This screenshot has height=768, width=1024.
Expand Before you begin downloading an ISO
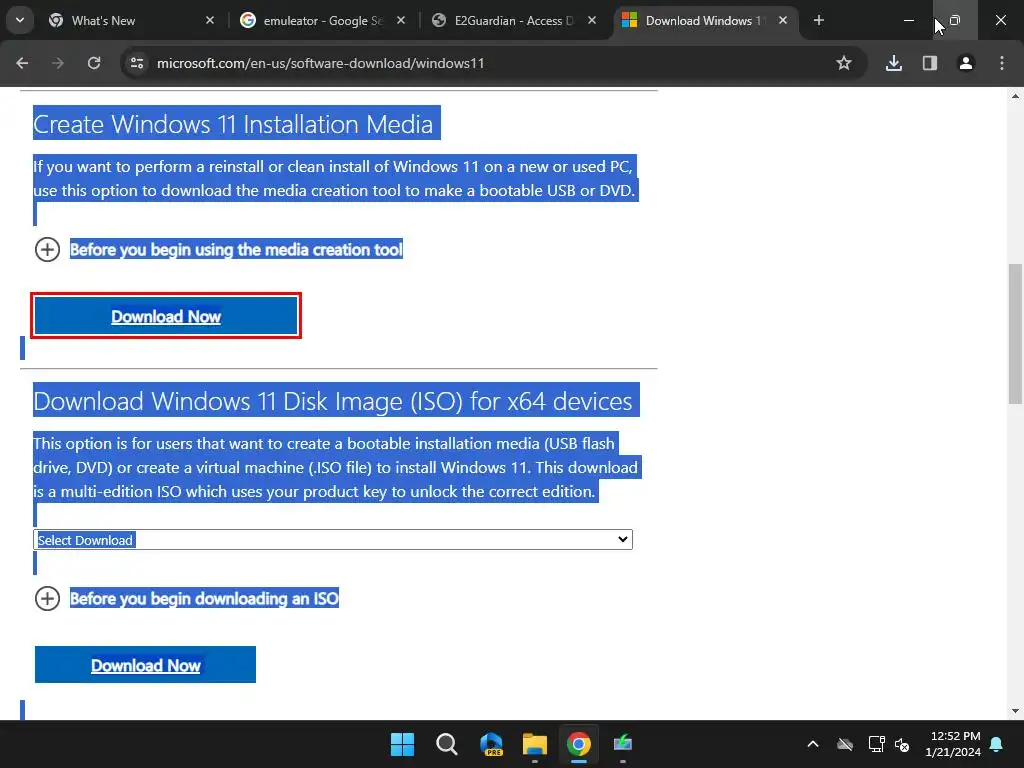click(x=187, y=598)
